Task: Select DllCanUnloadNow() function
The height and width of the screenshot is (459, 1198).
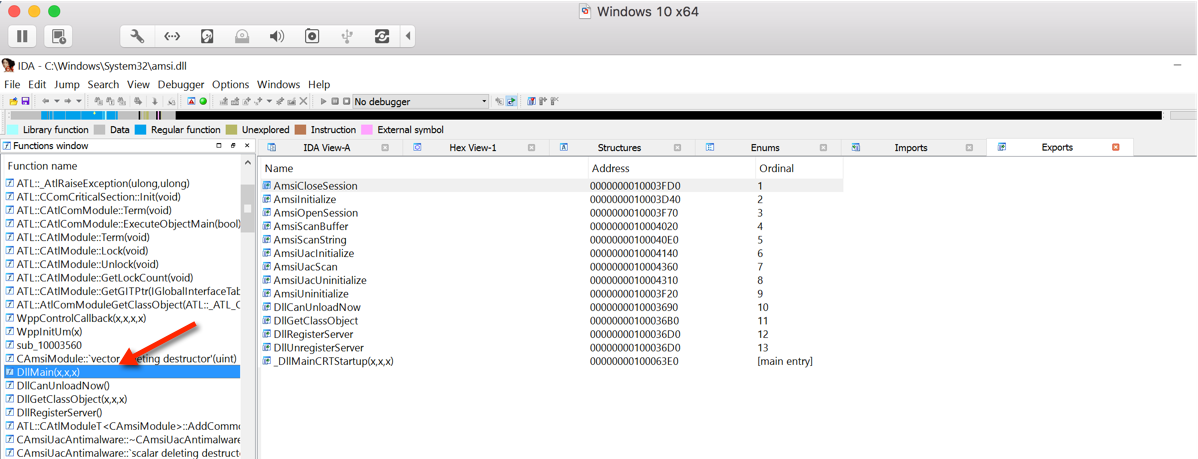Action: 121,386
